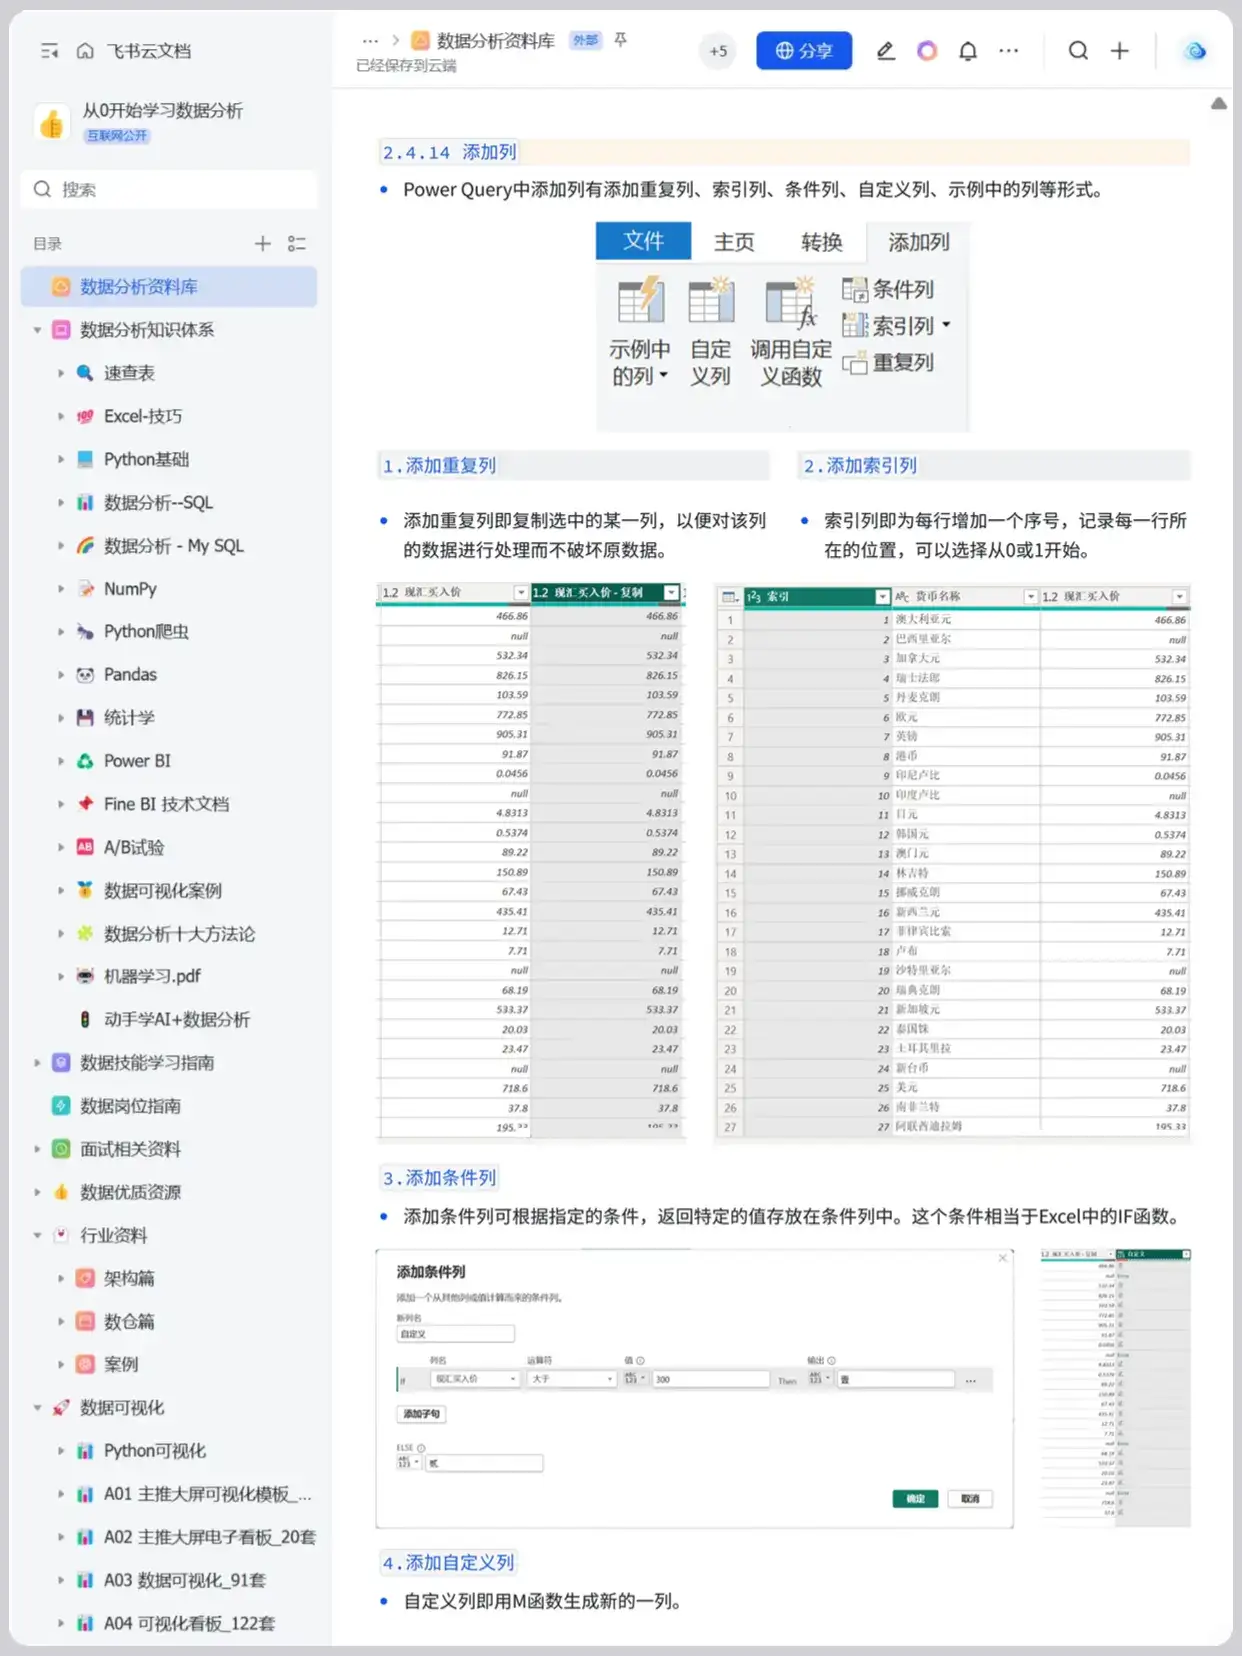Open the Python可视化 page

tap(154, 1451)
